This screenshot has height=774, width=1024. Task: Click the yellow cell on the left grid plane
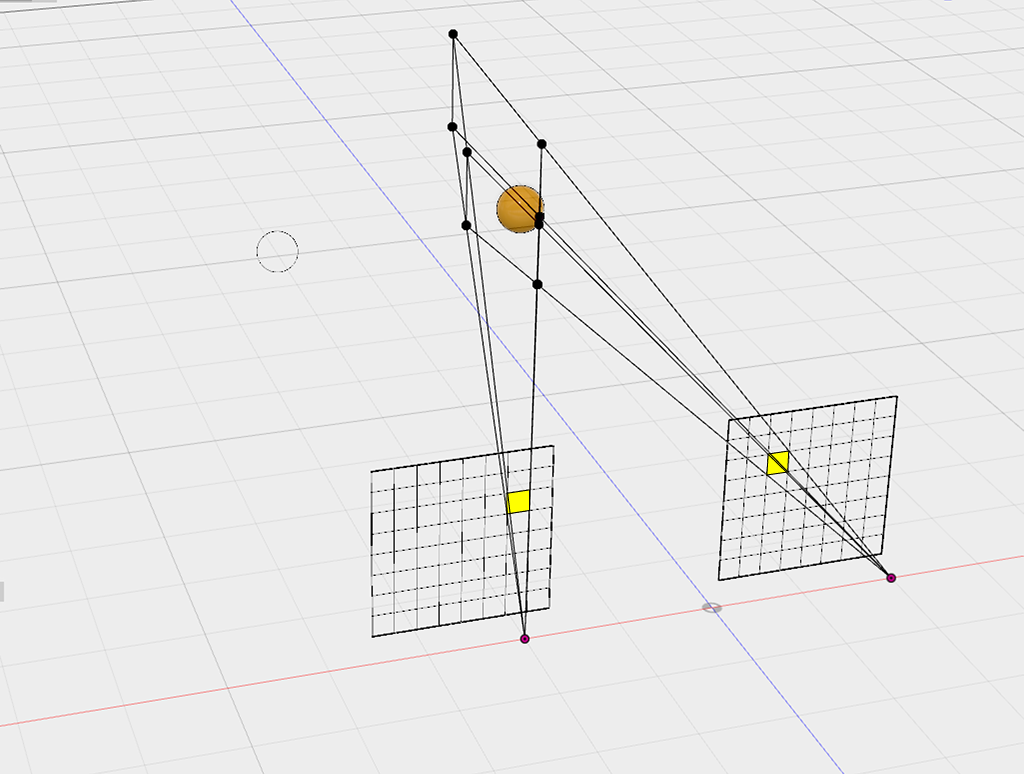[x=519, y=502]
